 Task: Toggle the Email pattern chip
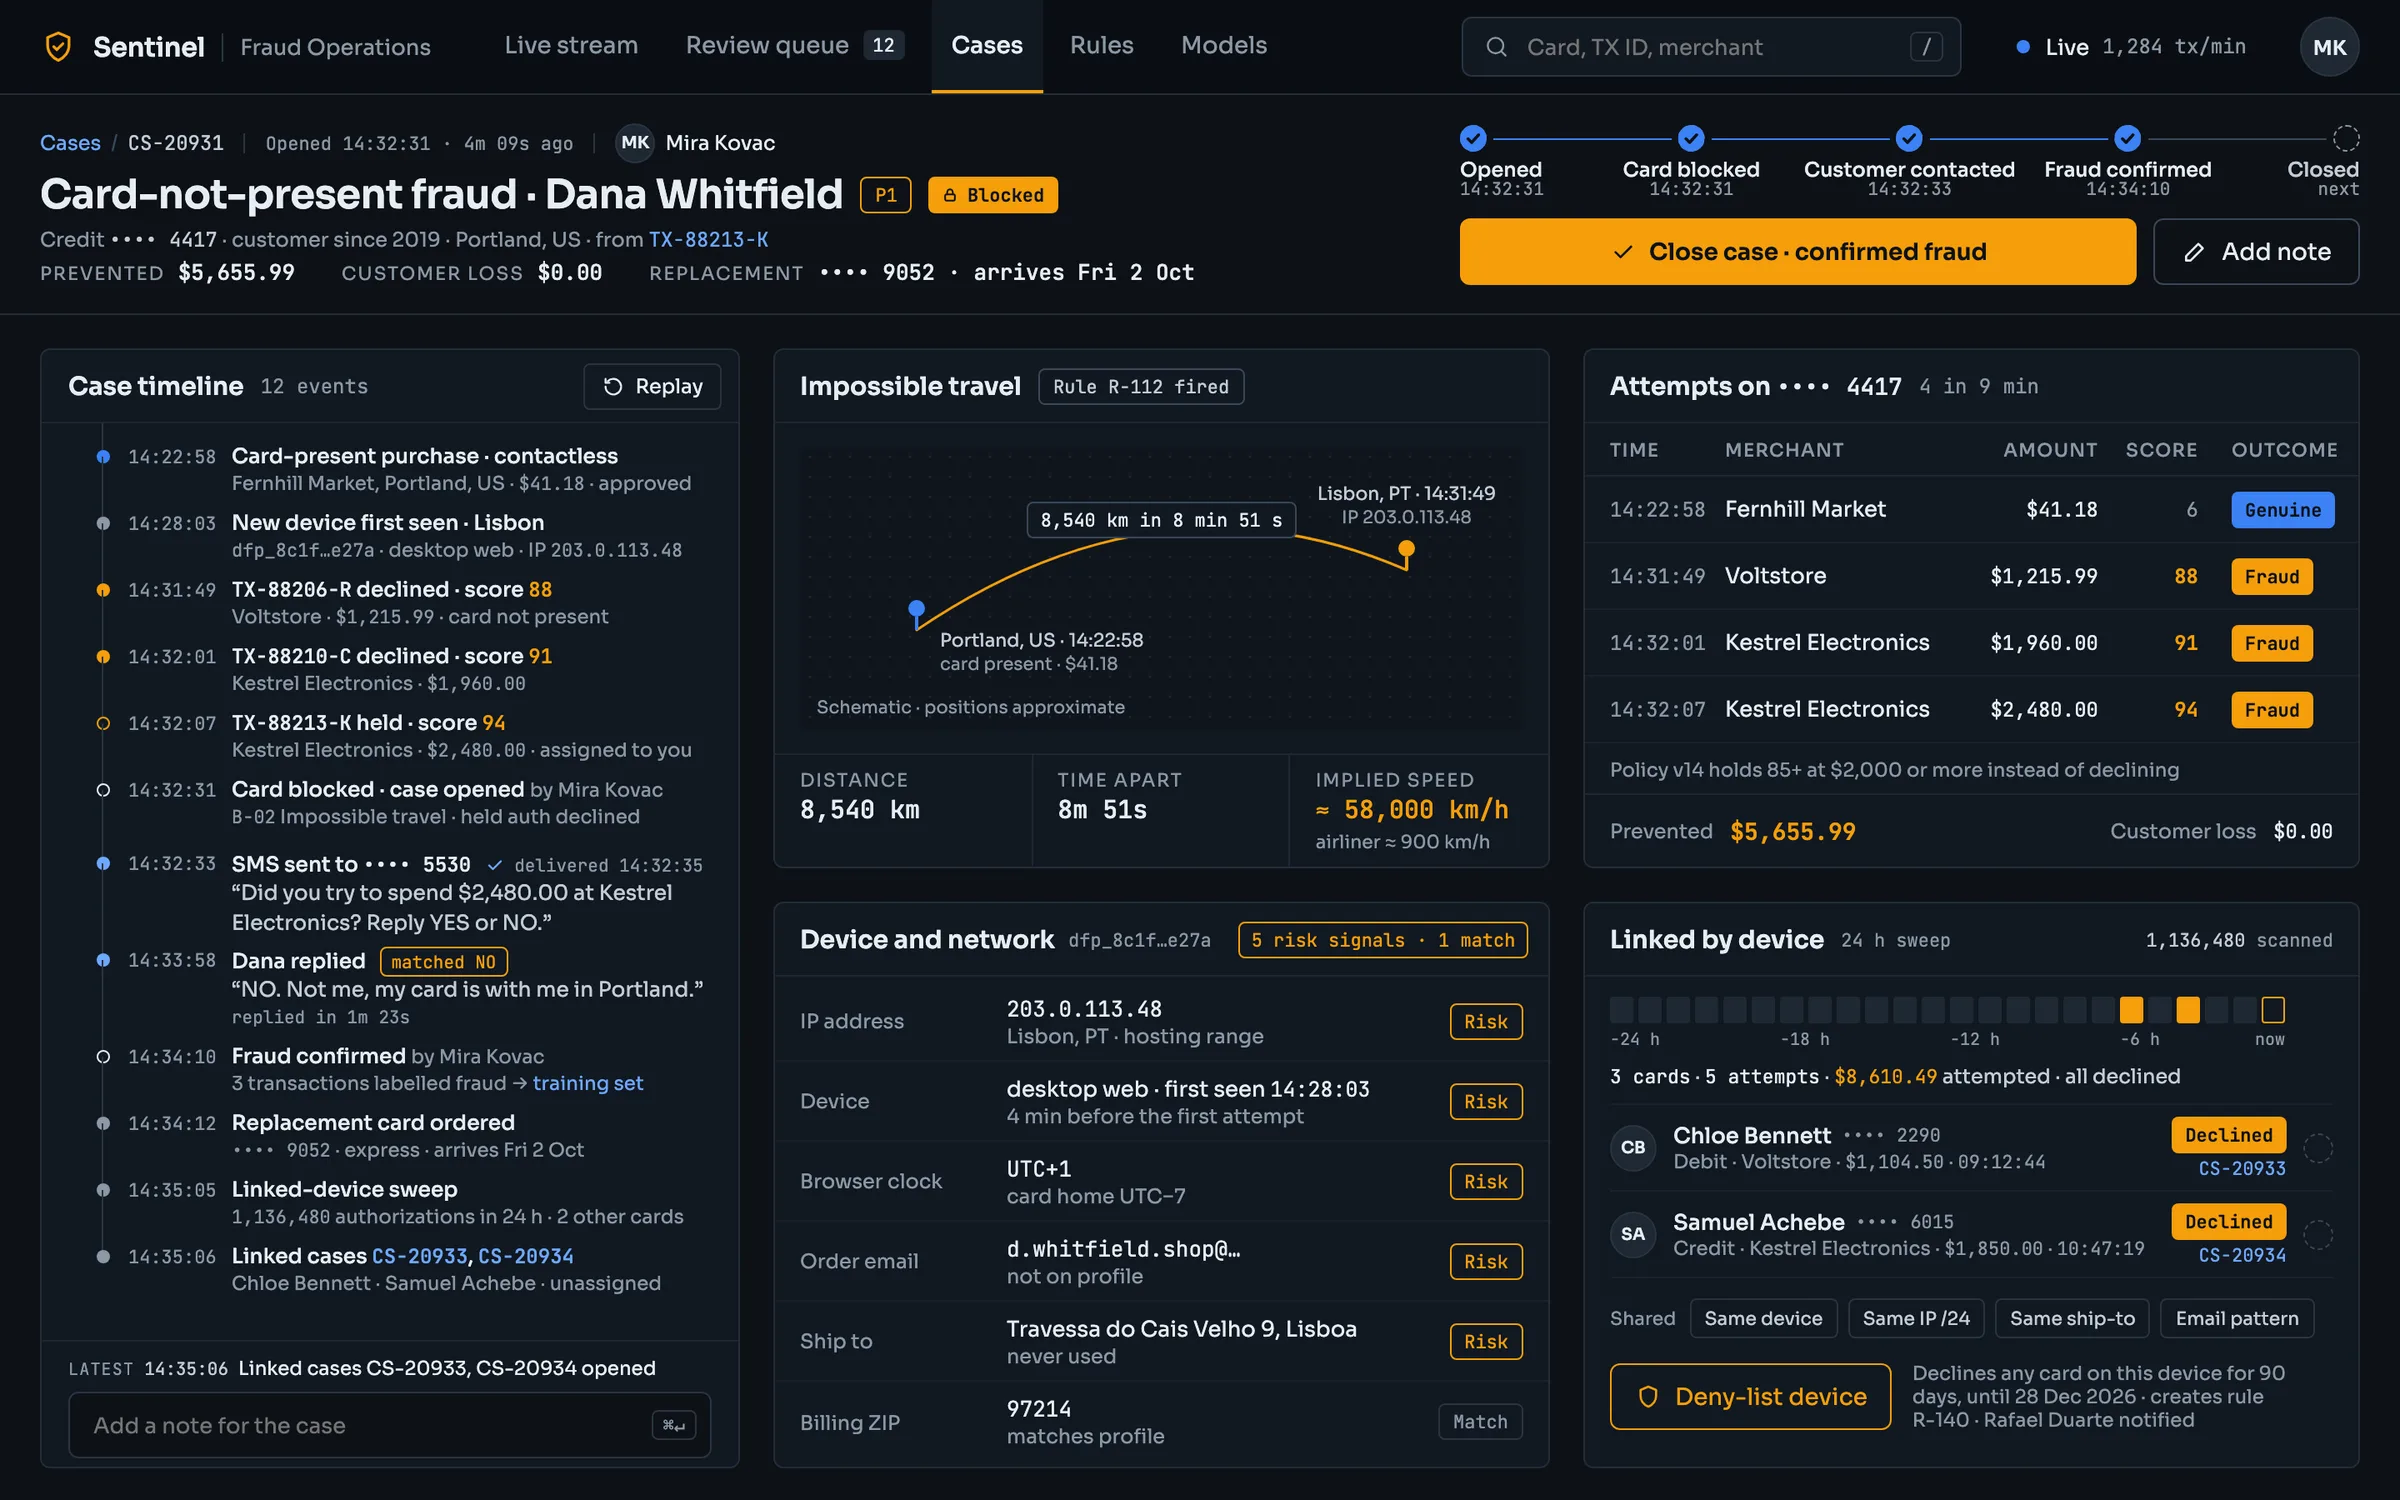pos(2237,1318)
